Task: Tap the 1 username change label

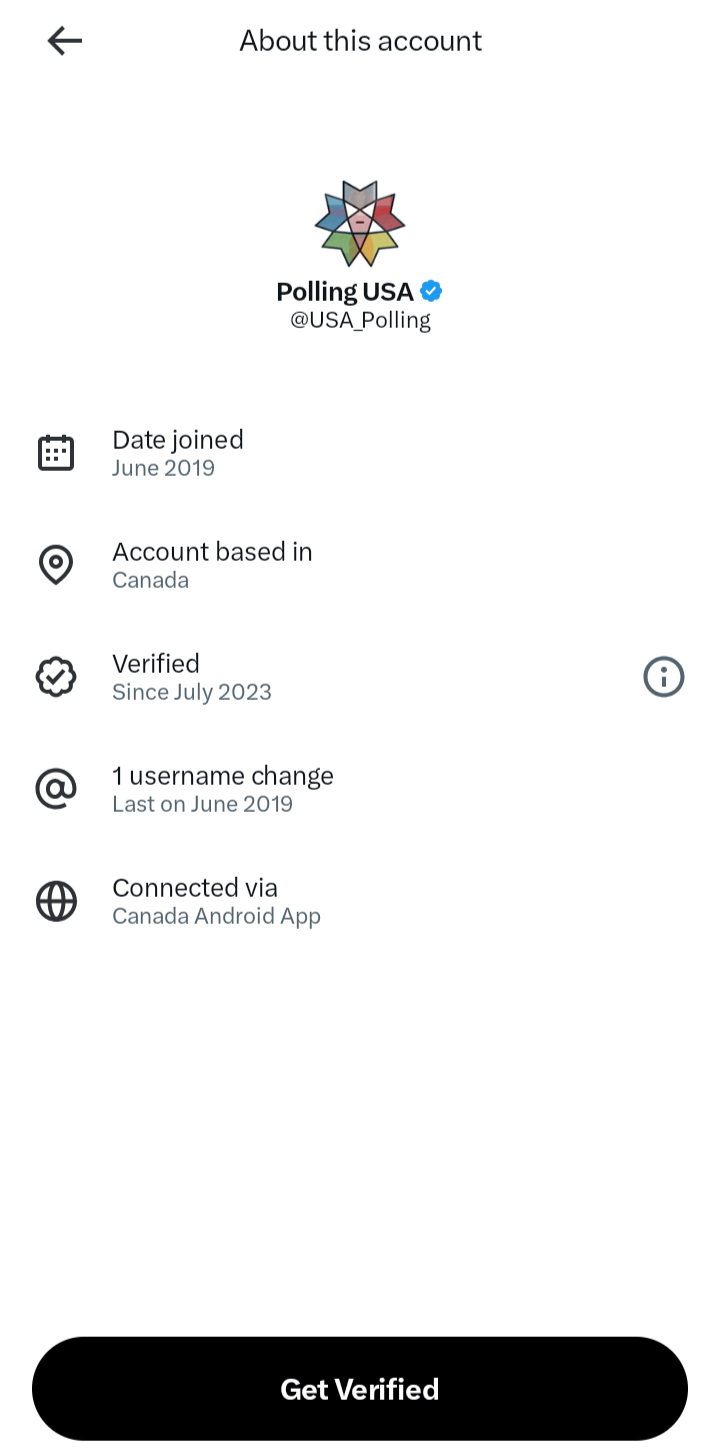Action: [223, 776]
